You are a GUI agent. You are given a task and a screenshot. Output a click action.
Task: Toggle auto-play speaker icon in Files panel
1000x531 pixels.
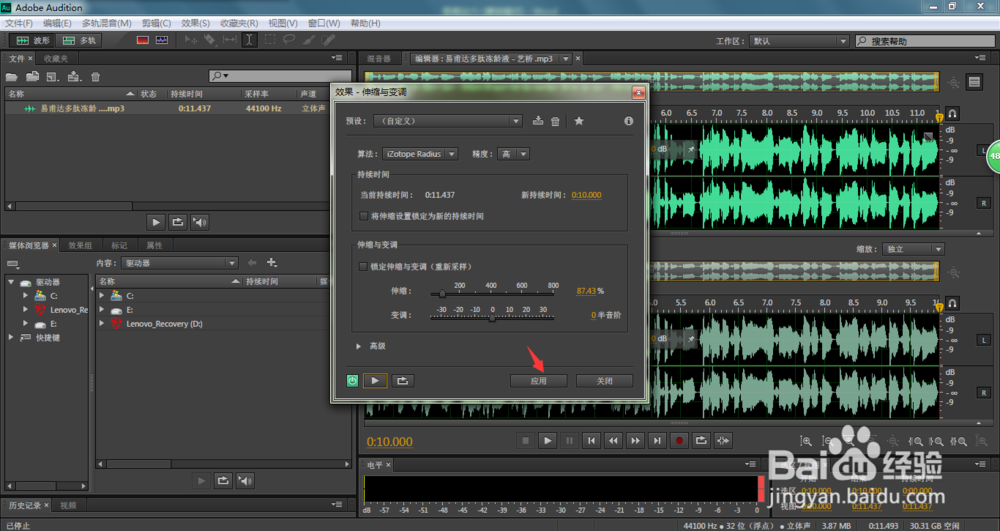pyautogui.click(x=200, y=222)
